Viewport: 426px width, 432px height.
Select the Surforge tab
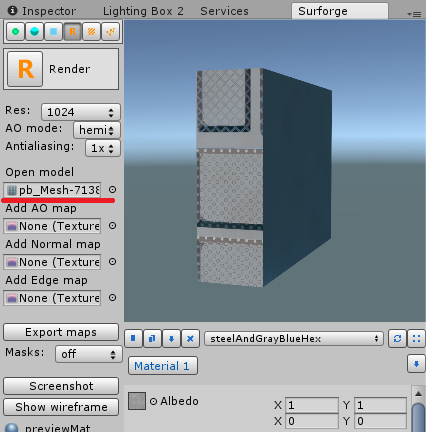340,11
